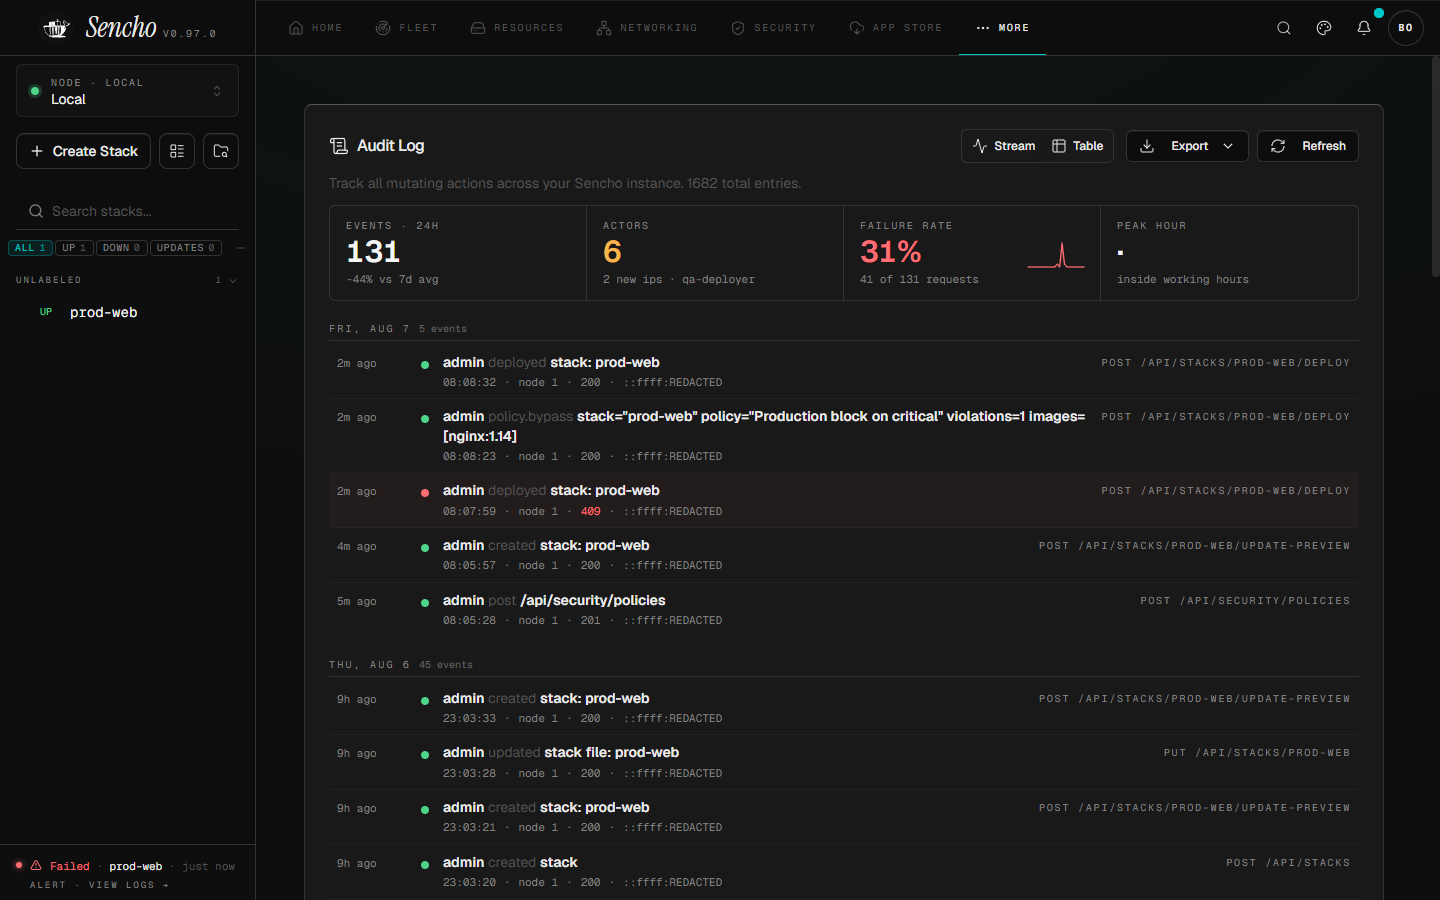Viewport: 1440px width, 900px height.
Task: Select the 08:08:32 deployed prod-web entry
Action: (844, 372)
